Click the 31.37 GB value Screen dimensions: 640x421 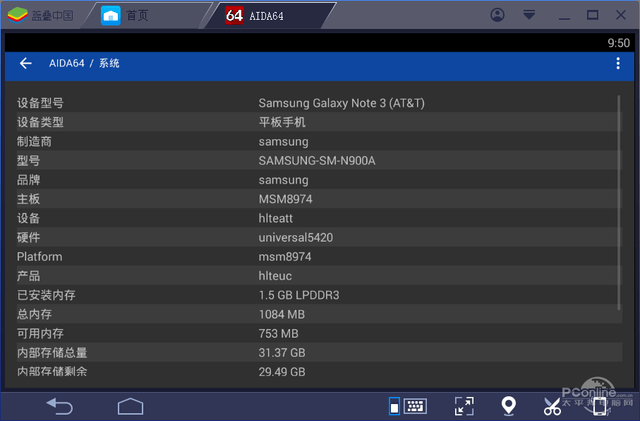pos(282,352)
